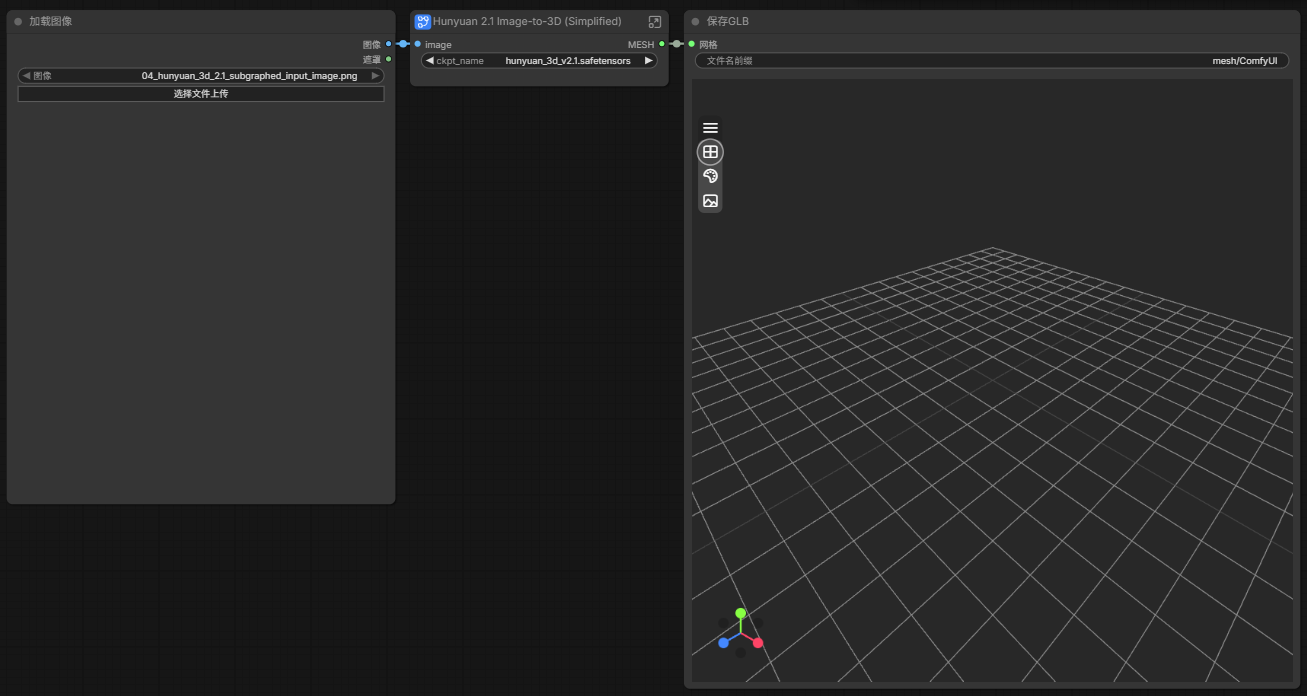Click the MESH output port

tap(662, 44)
